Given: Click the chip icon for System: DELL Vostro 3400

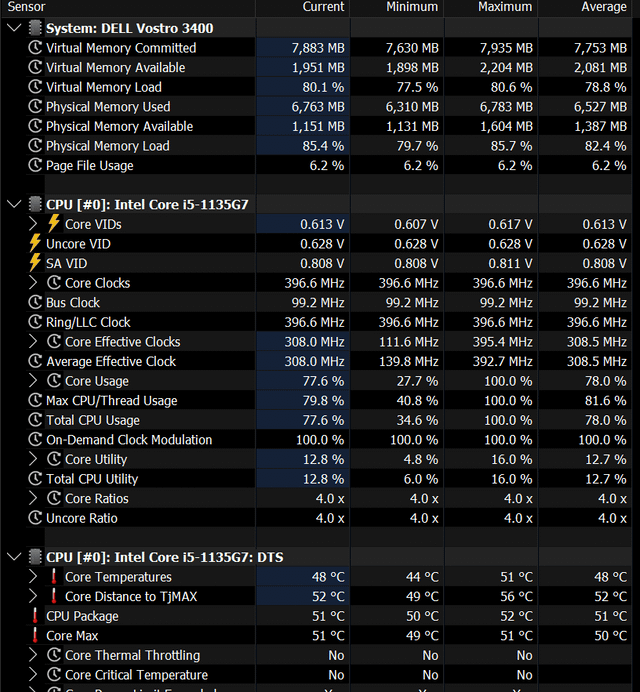Looking at the screenshot, I should 35,28.
